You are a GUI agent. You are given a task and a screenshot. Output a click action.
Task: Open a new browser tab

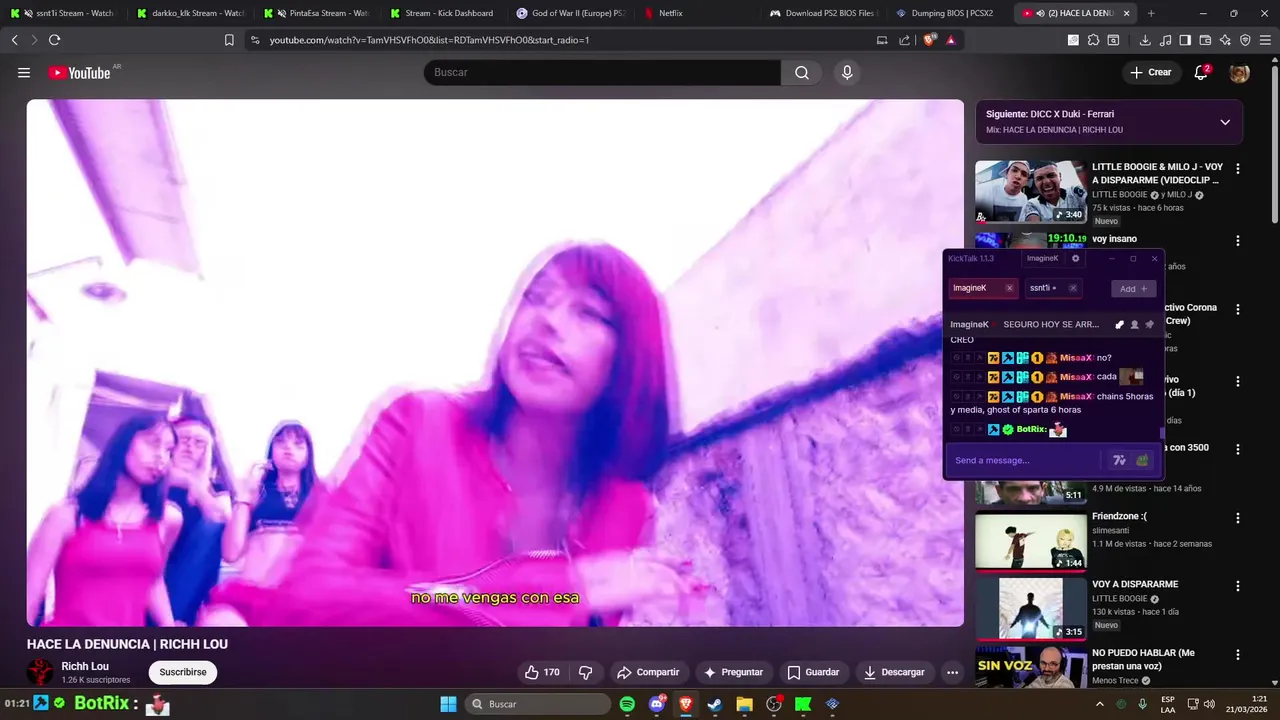coord(1151,13)
